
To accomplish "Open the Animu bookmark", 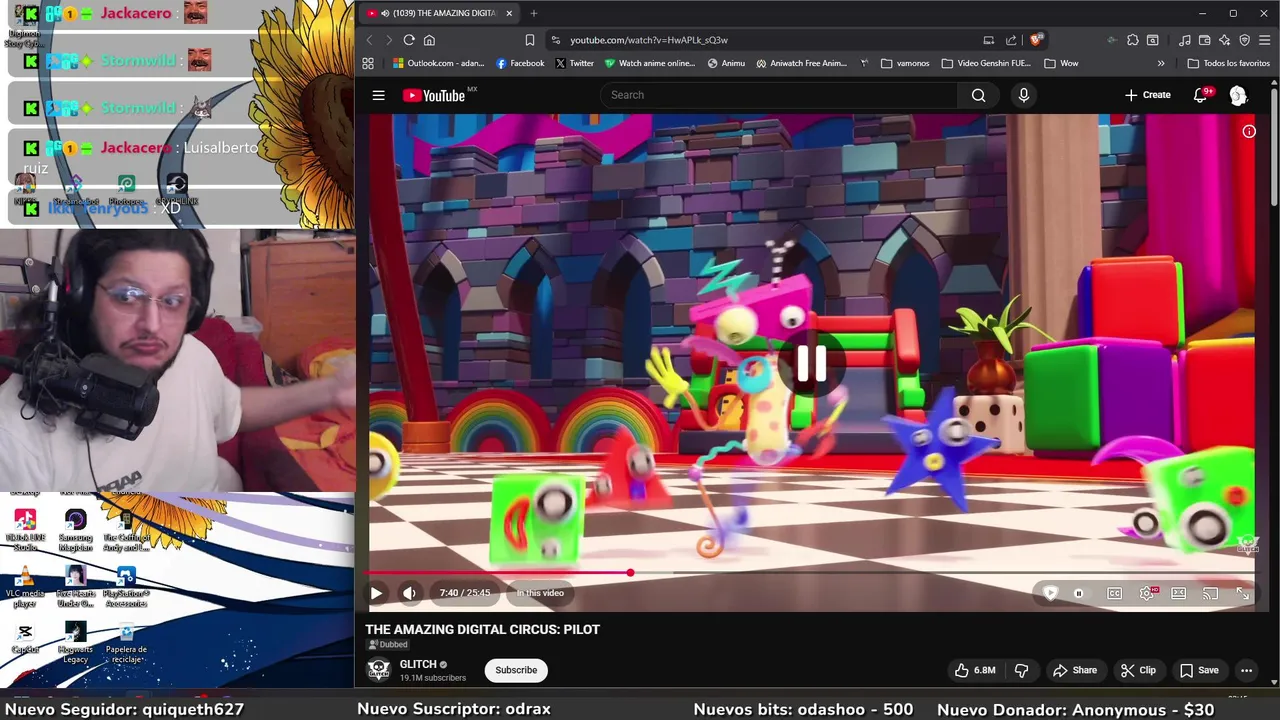I will click(x=726, y=63).
